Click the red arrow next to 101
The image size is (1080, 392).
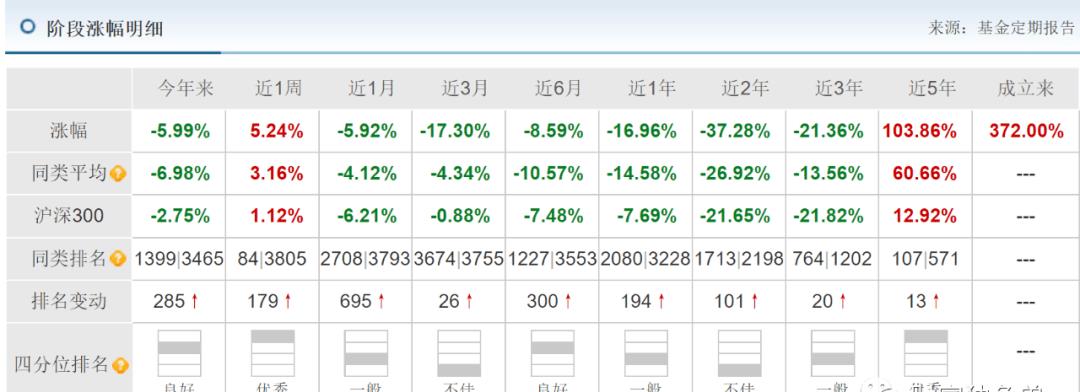[x=754, y=301]
